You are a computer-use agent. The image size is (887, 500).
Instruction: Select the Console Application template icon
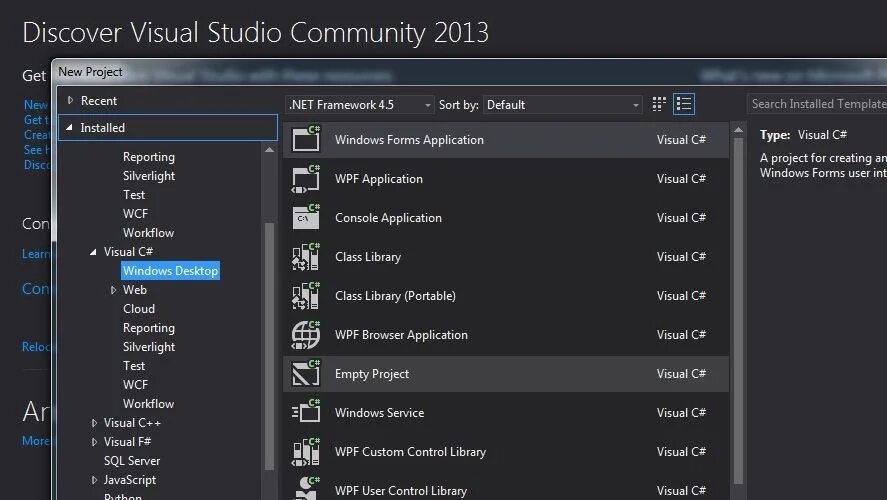(x=306, y=217)
